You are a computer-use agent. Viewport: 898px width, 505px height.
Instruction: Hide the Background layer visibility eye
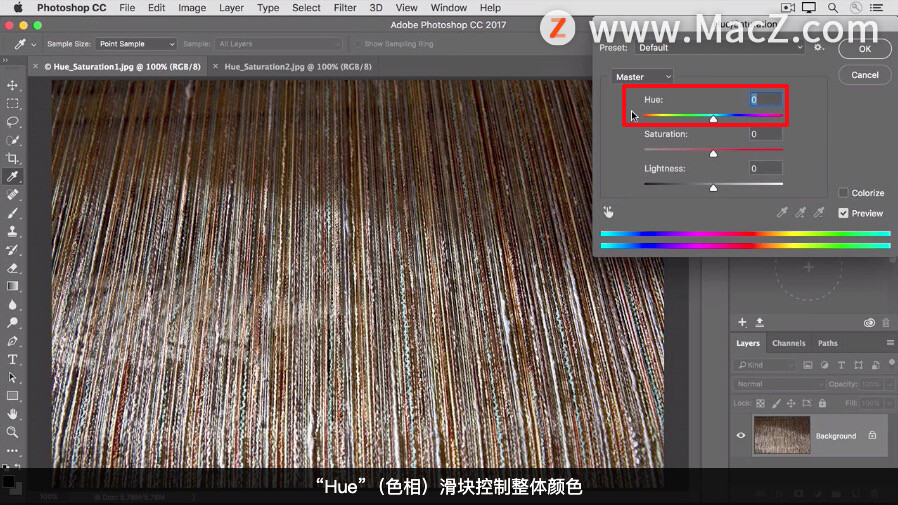click(741, 435)
